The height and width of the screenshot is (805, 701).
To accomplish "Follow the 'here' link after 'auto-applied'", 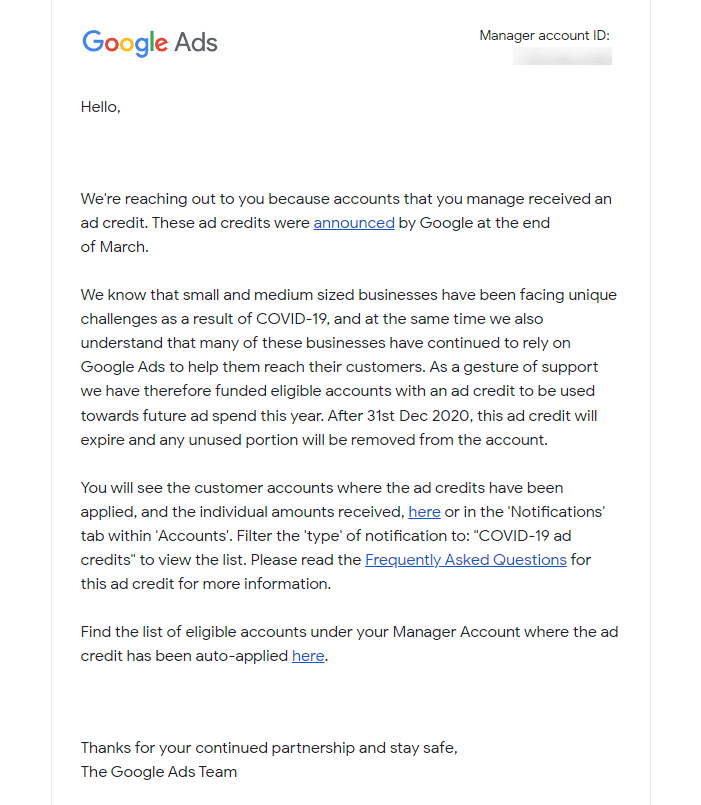I will point(308,656).
